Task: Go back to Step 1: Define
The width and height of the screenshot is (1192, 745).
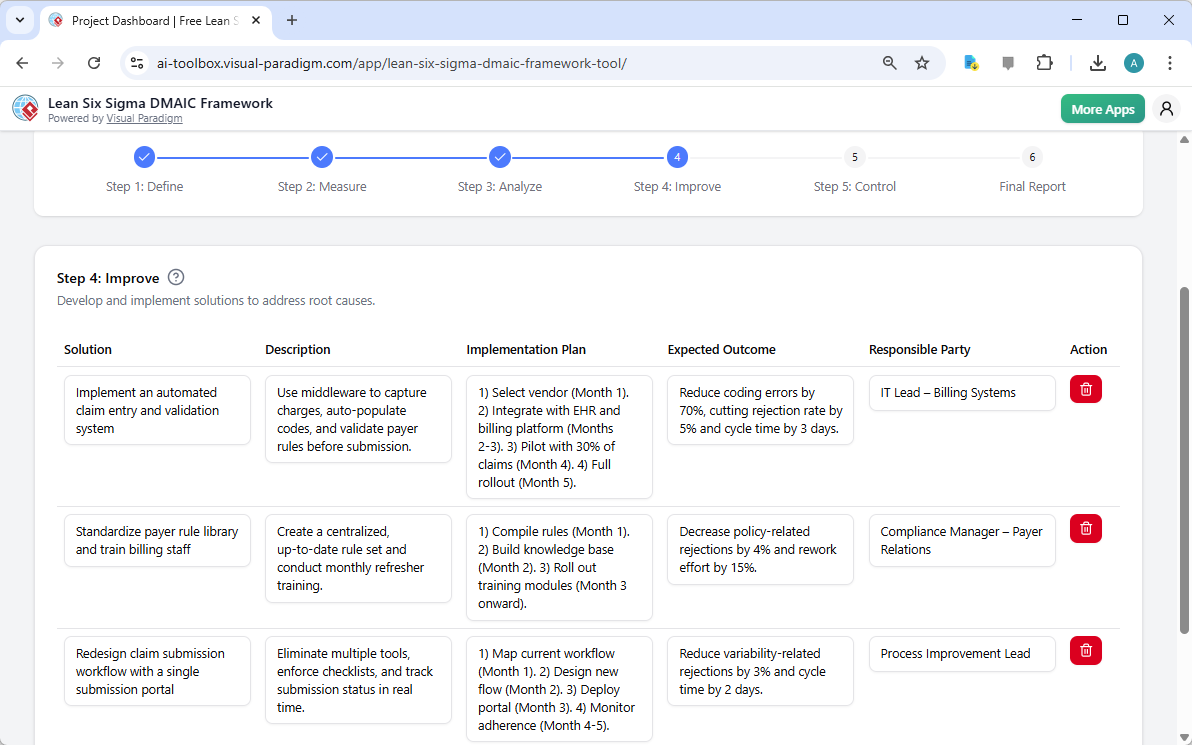Action: tap(144, 157)
